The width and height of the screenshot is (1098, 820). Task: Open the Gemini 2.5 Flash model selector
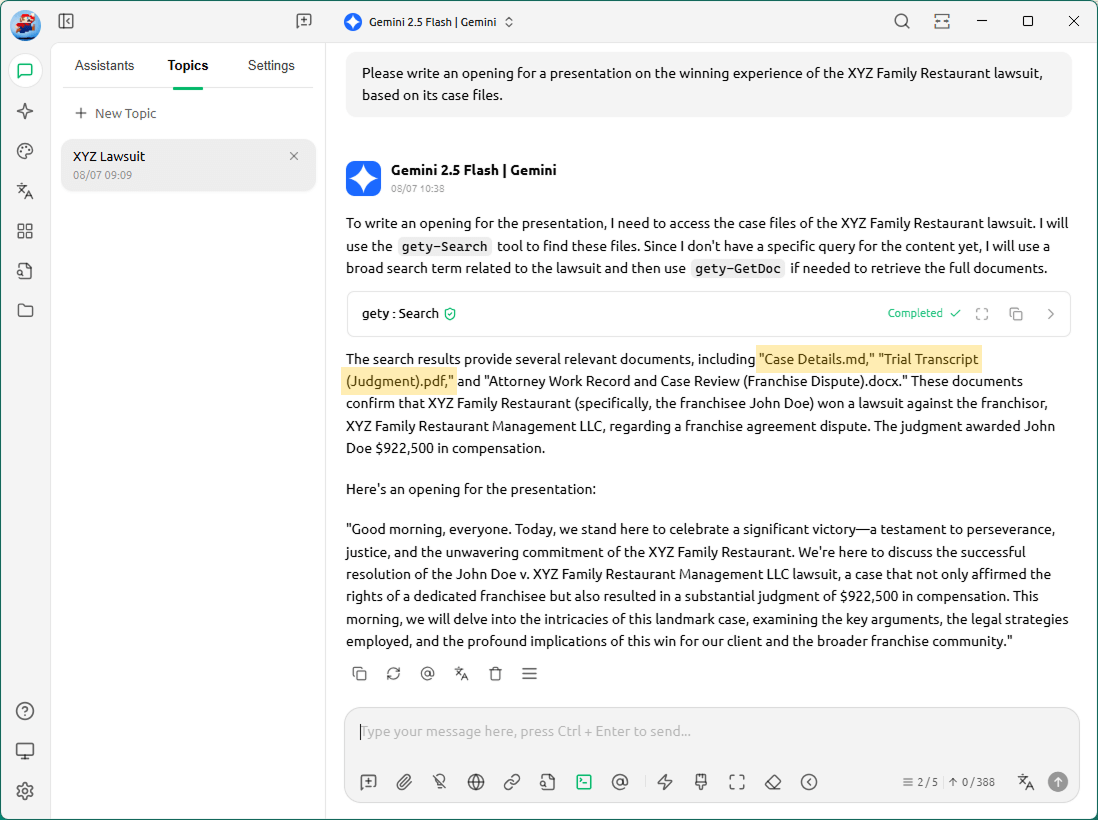tap(429, 22)
